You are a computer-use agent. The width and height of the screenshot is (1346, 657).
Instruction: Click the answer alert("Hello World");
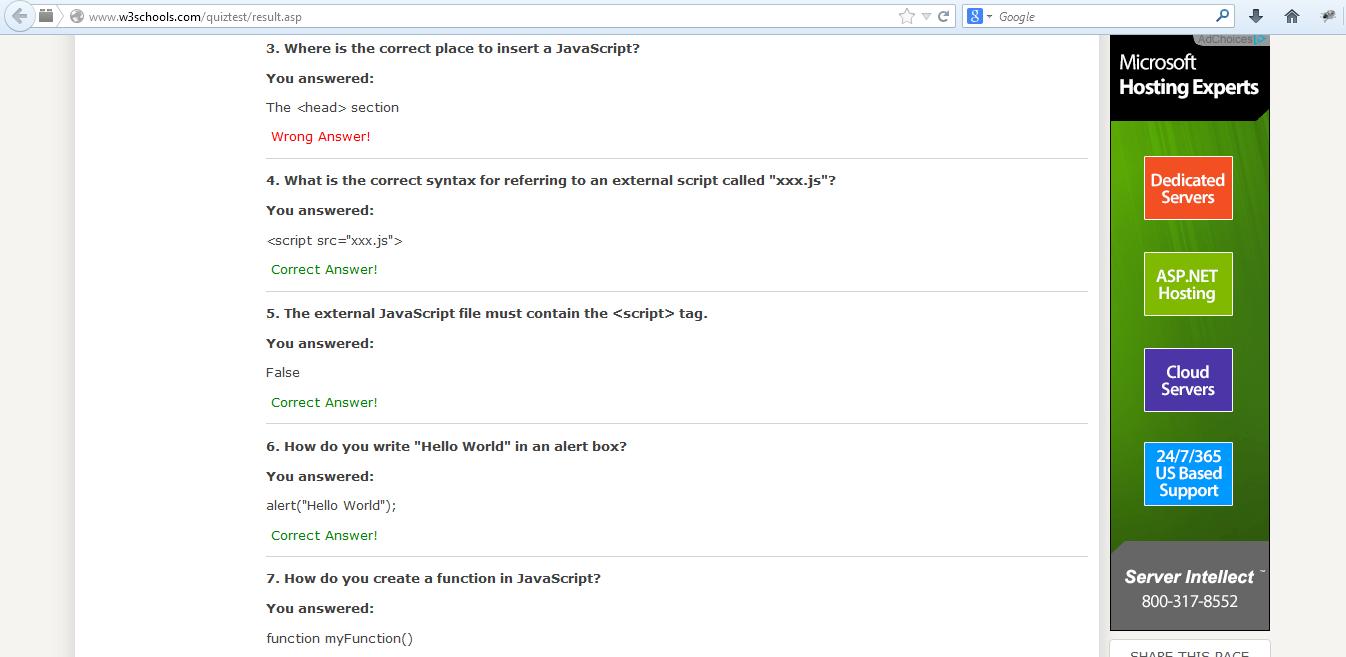(332, 506)
